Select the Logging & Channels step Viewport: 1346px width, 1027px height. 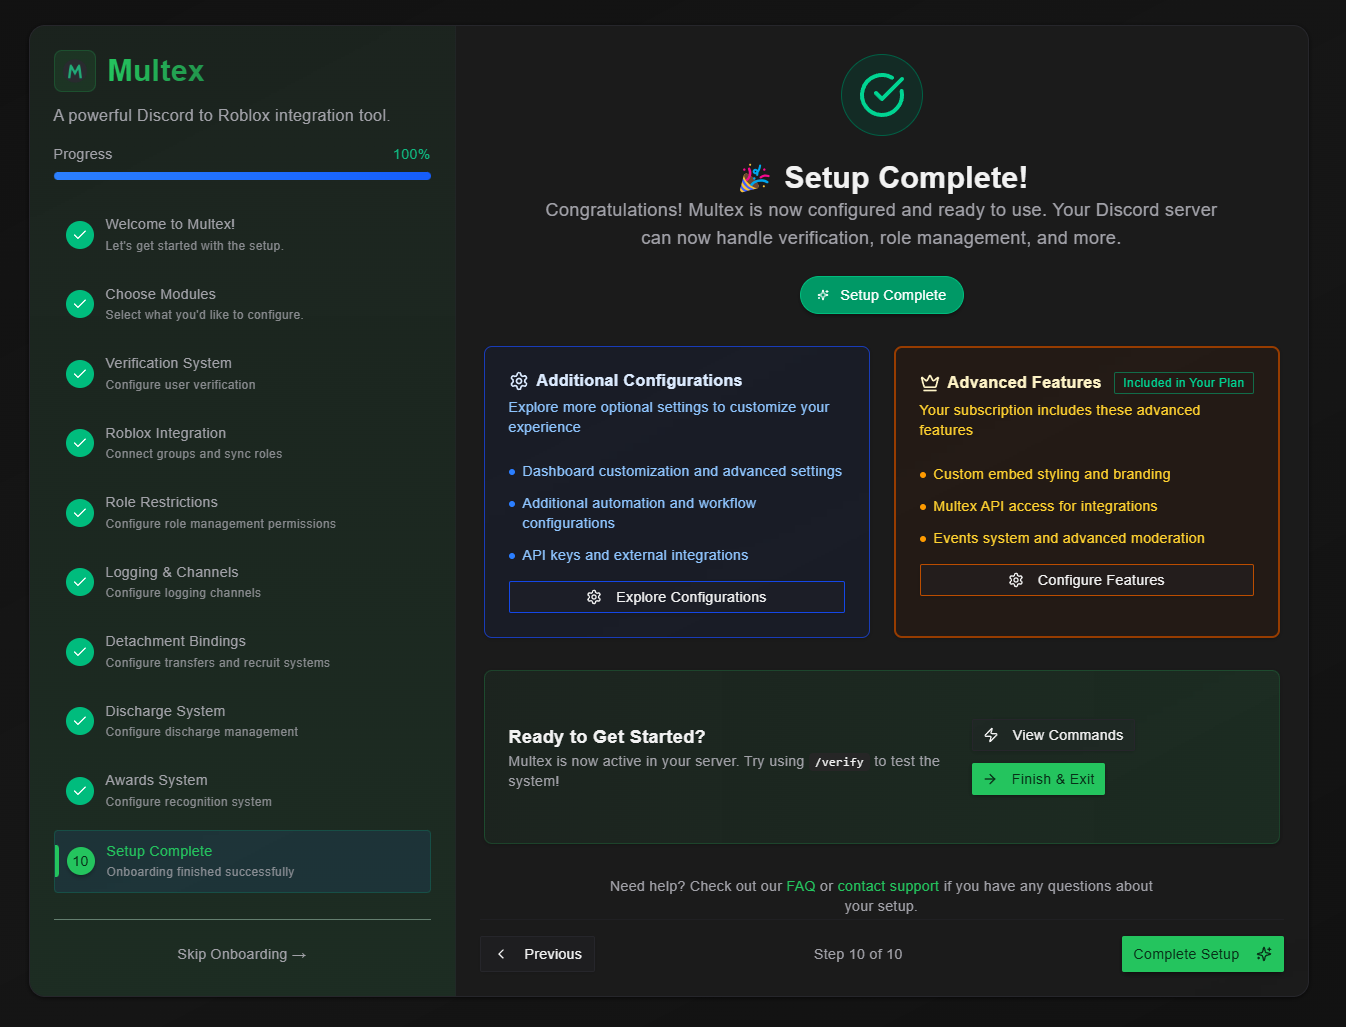click(242, 582)
